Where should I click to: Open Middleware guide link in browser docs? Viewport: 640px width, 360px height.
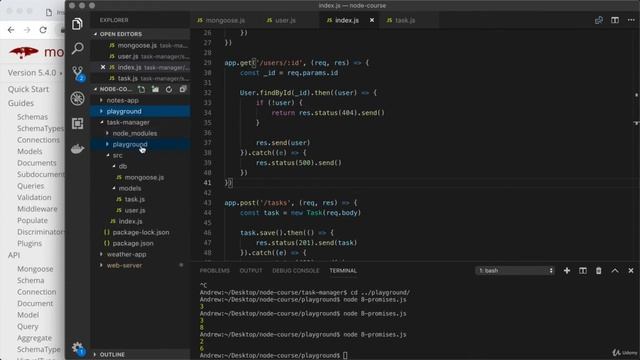point(37,209)
